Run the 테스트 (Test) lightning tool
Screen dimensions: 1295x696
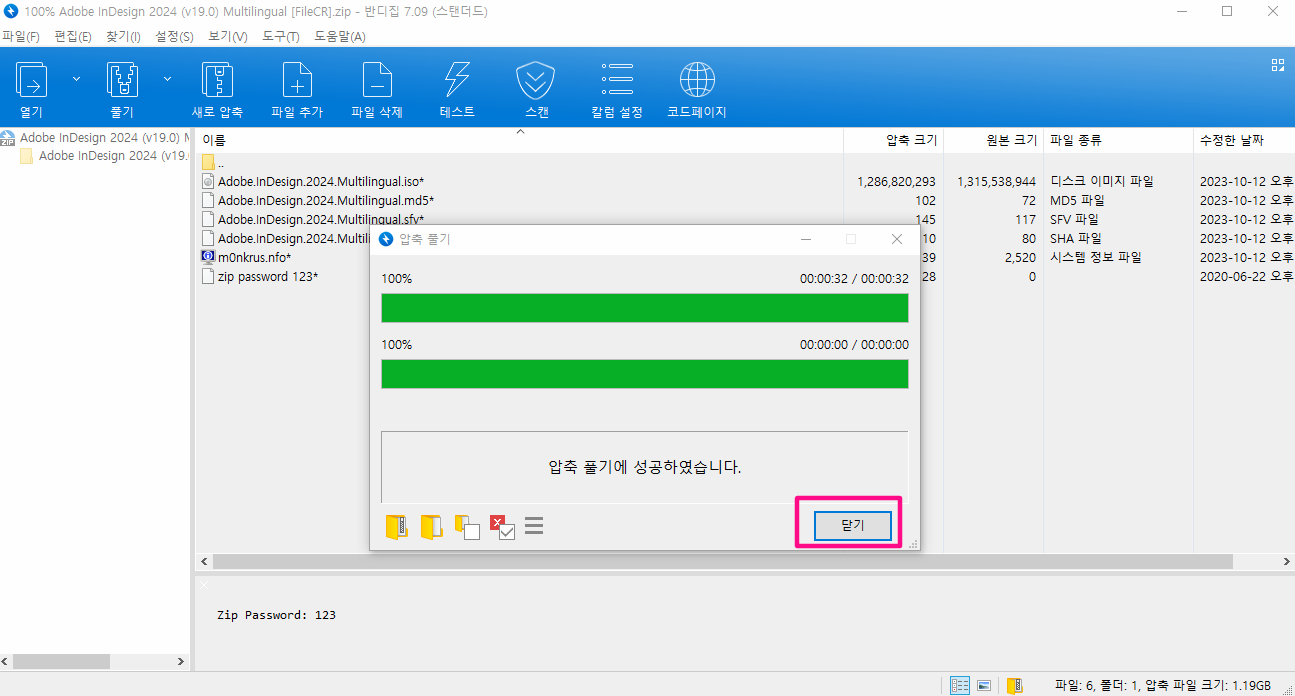point(457,79)
